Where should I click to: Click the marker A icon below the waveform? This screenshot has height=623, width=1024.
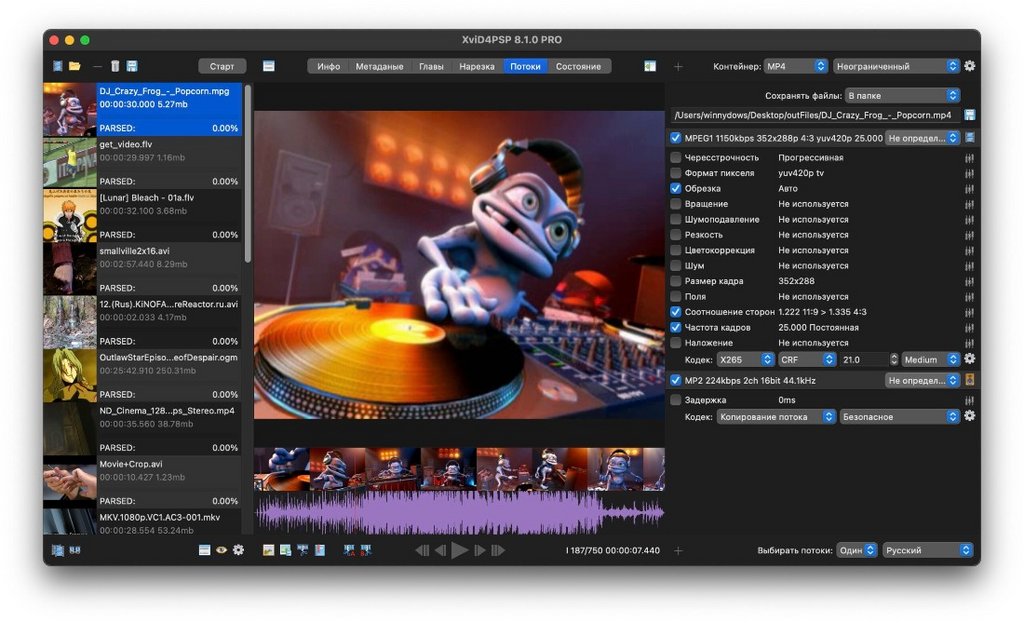pyautogui.click(x=349, y=550)
